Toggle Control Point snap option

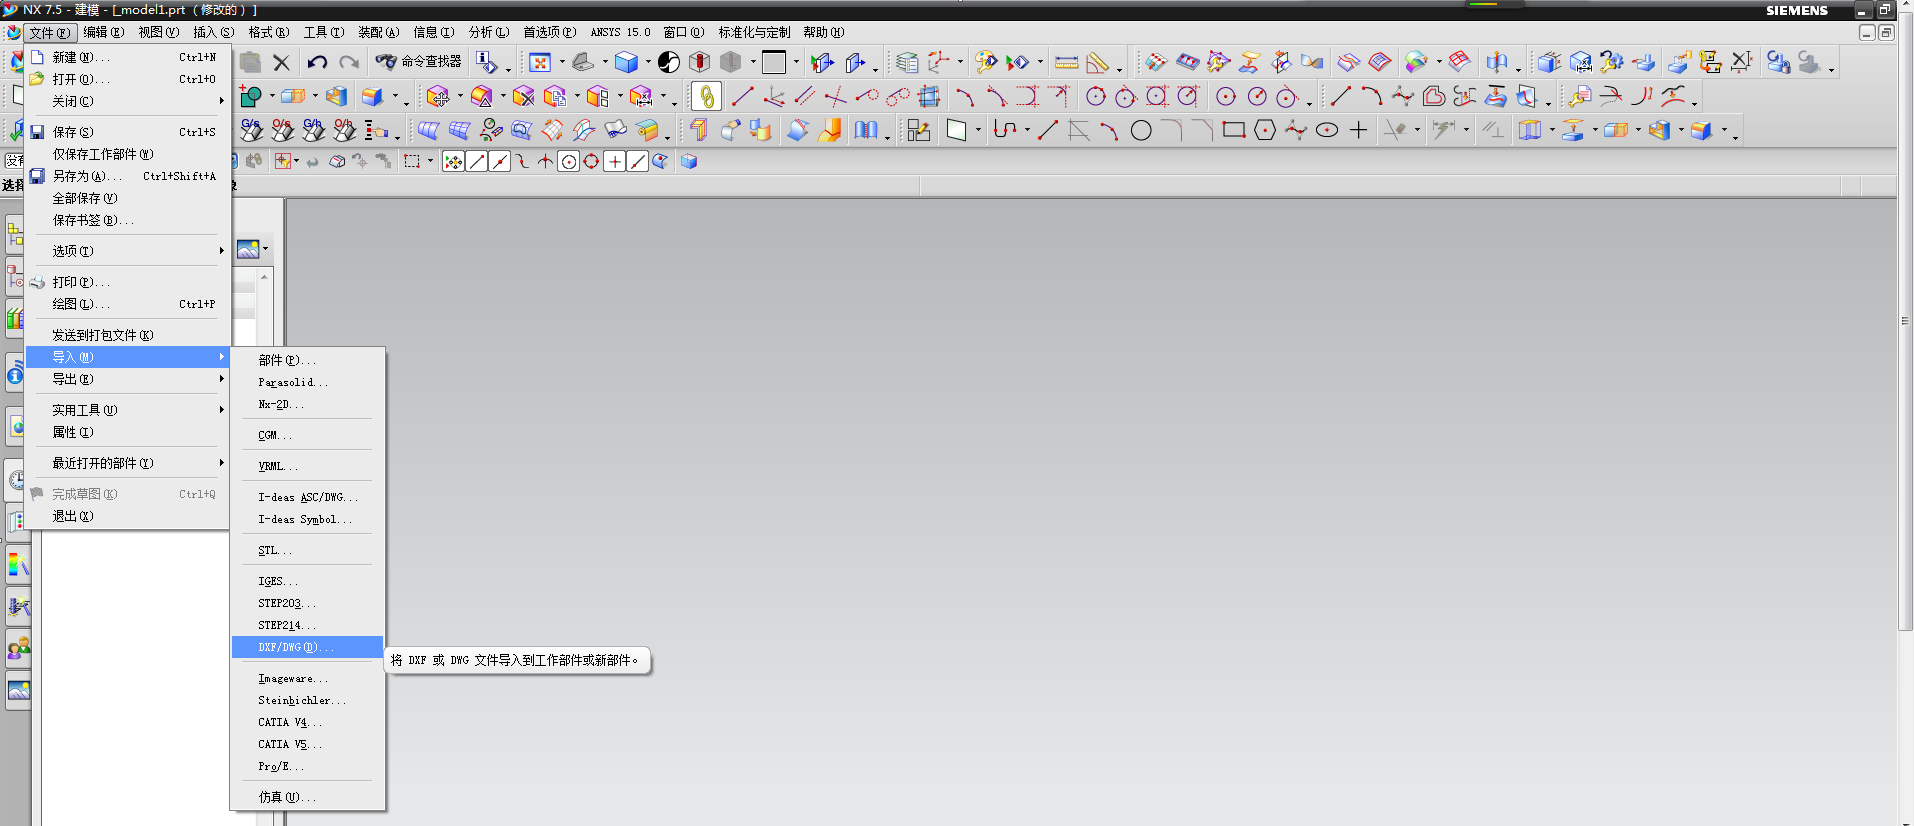(523, 161)
